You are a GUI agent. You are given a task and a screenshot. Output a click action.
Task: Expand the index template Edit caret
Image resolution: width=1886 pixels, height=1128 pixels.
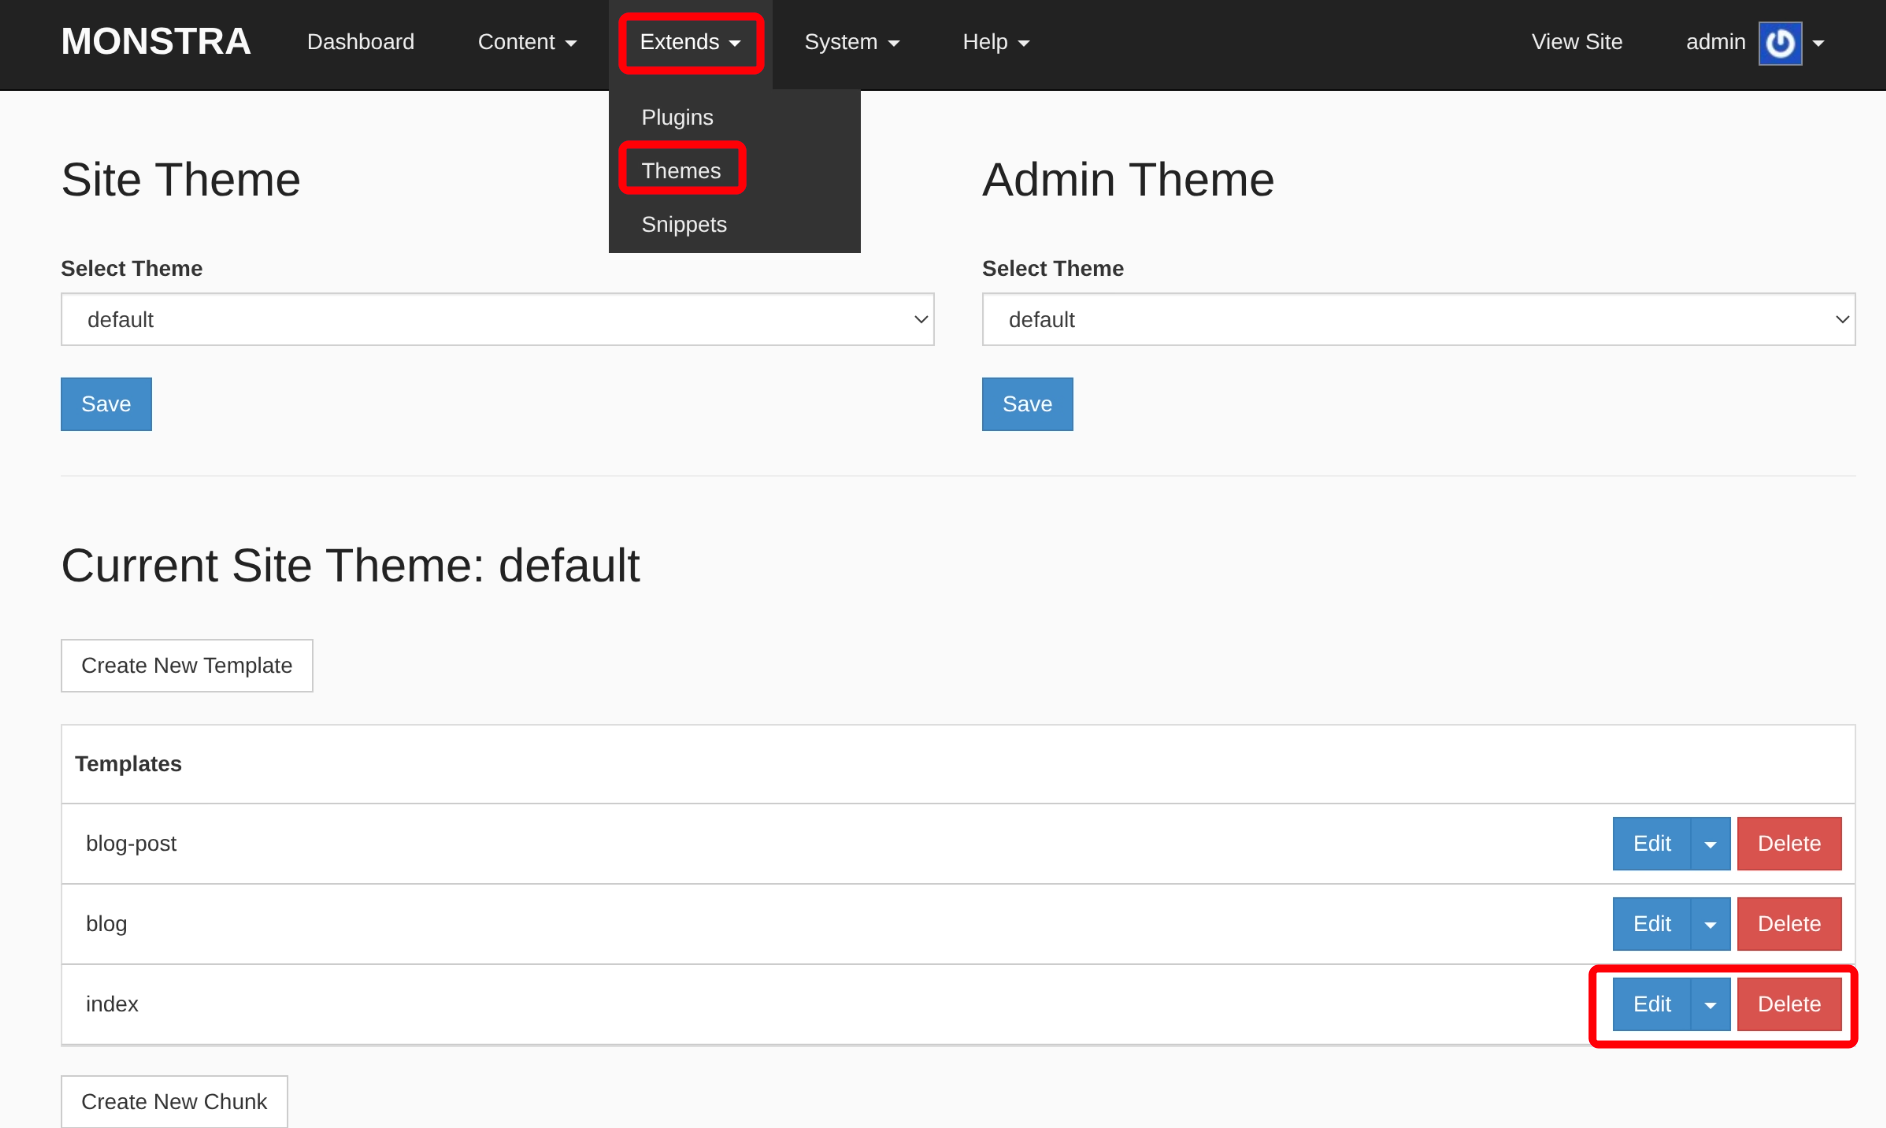coord(1710,1005)
